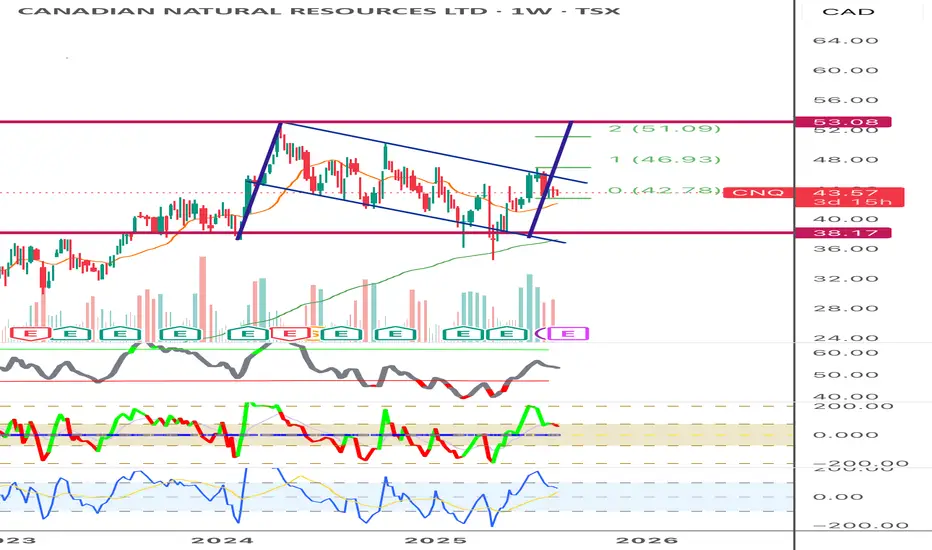Click 36.00 on the price scale

[845, 249]
